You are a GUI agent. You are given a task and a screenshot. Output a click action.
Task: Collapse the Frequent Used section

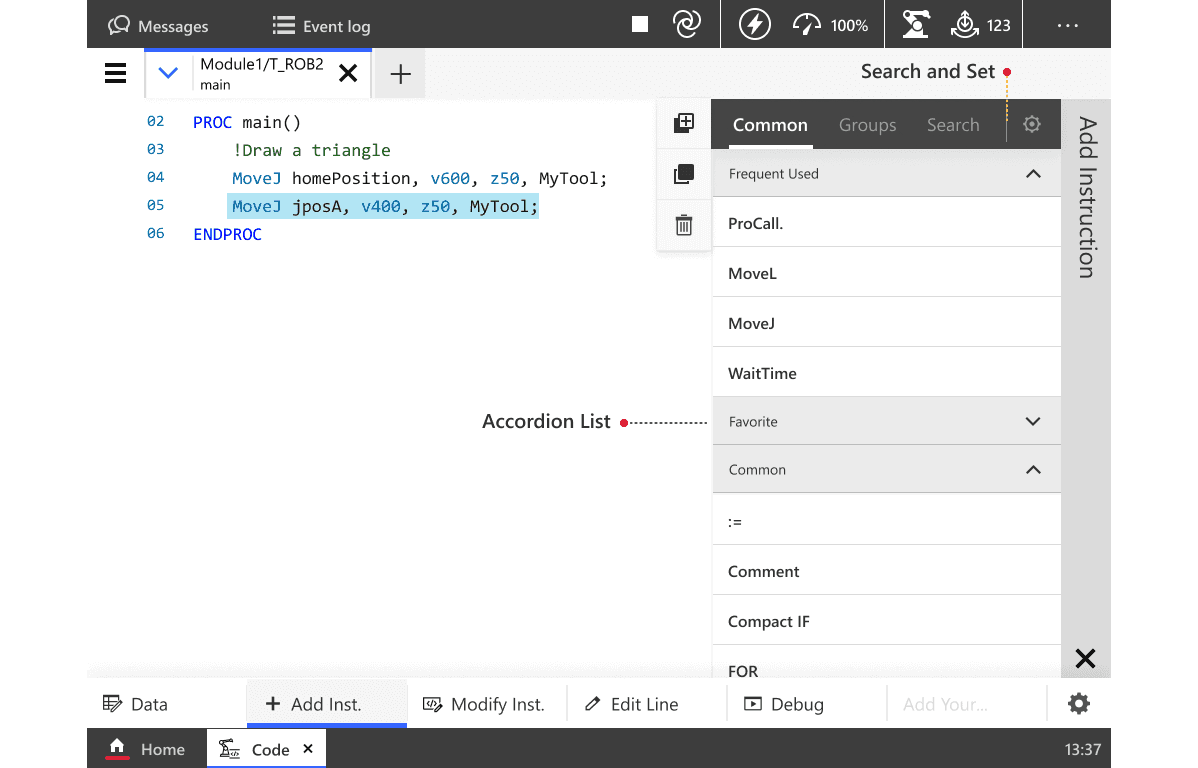pyautogui.click(x=886, y=174)
